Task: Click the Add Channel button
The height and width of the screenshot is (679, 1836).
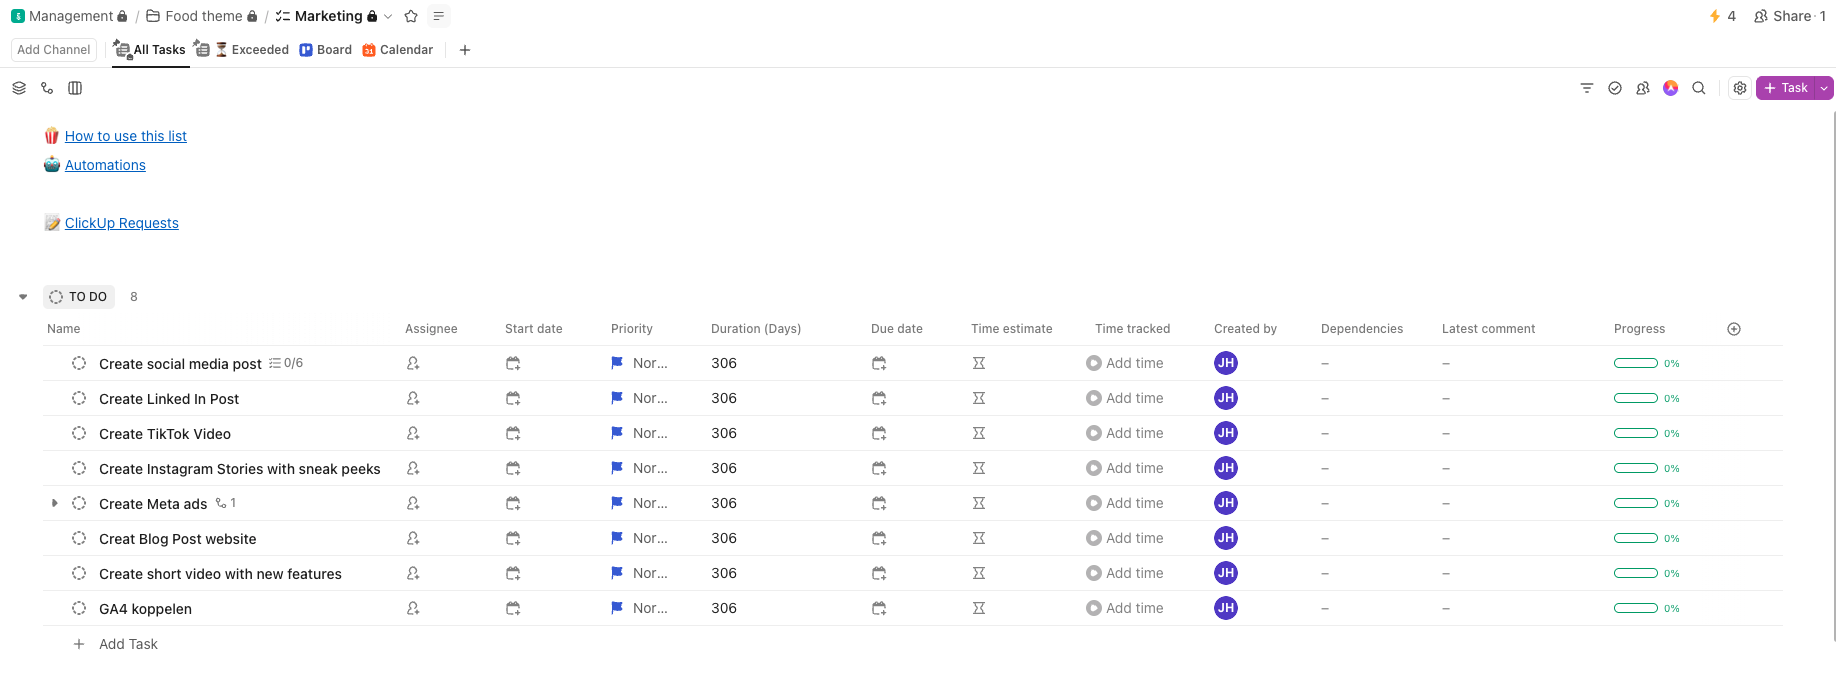Action: point(54,50)
